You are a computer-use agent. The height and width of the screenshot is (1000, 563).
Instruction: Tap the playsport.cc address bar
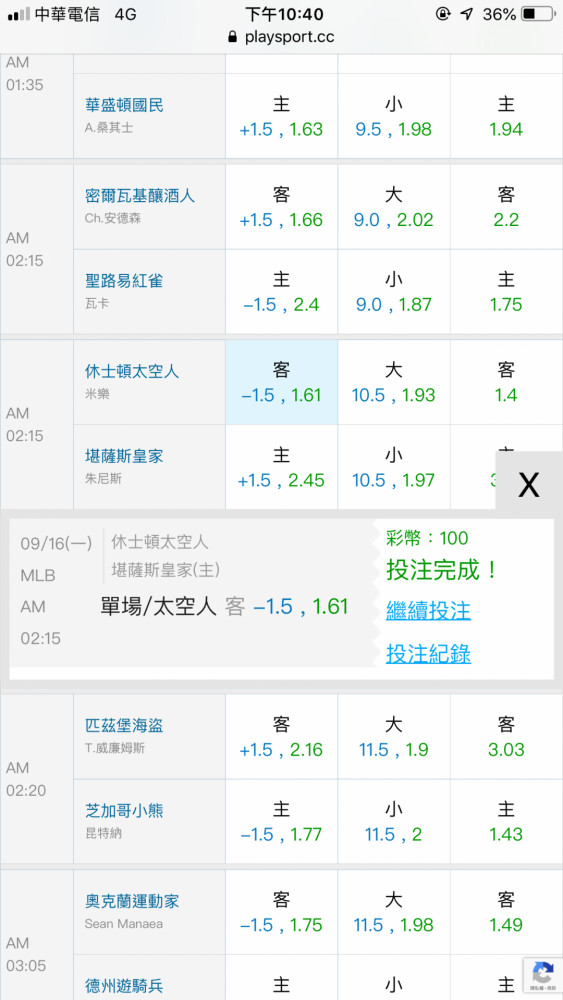click(x=281, y=37)
